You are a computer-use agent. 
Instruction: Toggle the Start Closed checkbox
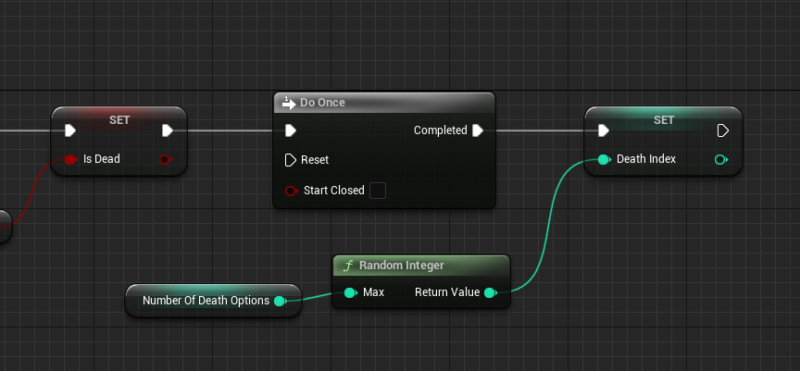(378, 191)
